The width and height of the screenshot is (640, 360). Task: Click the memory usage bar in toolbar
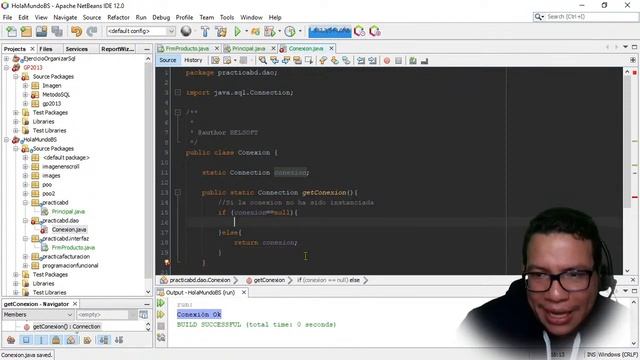pos(329,31)
